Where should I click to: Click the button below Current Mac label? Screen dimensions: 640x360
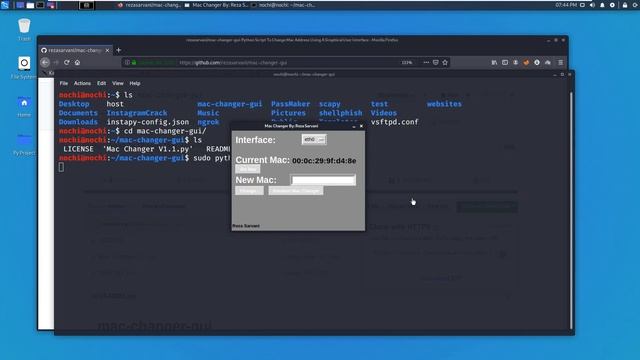pyautogui.click(x=247, y=169)
